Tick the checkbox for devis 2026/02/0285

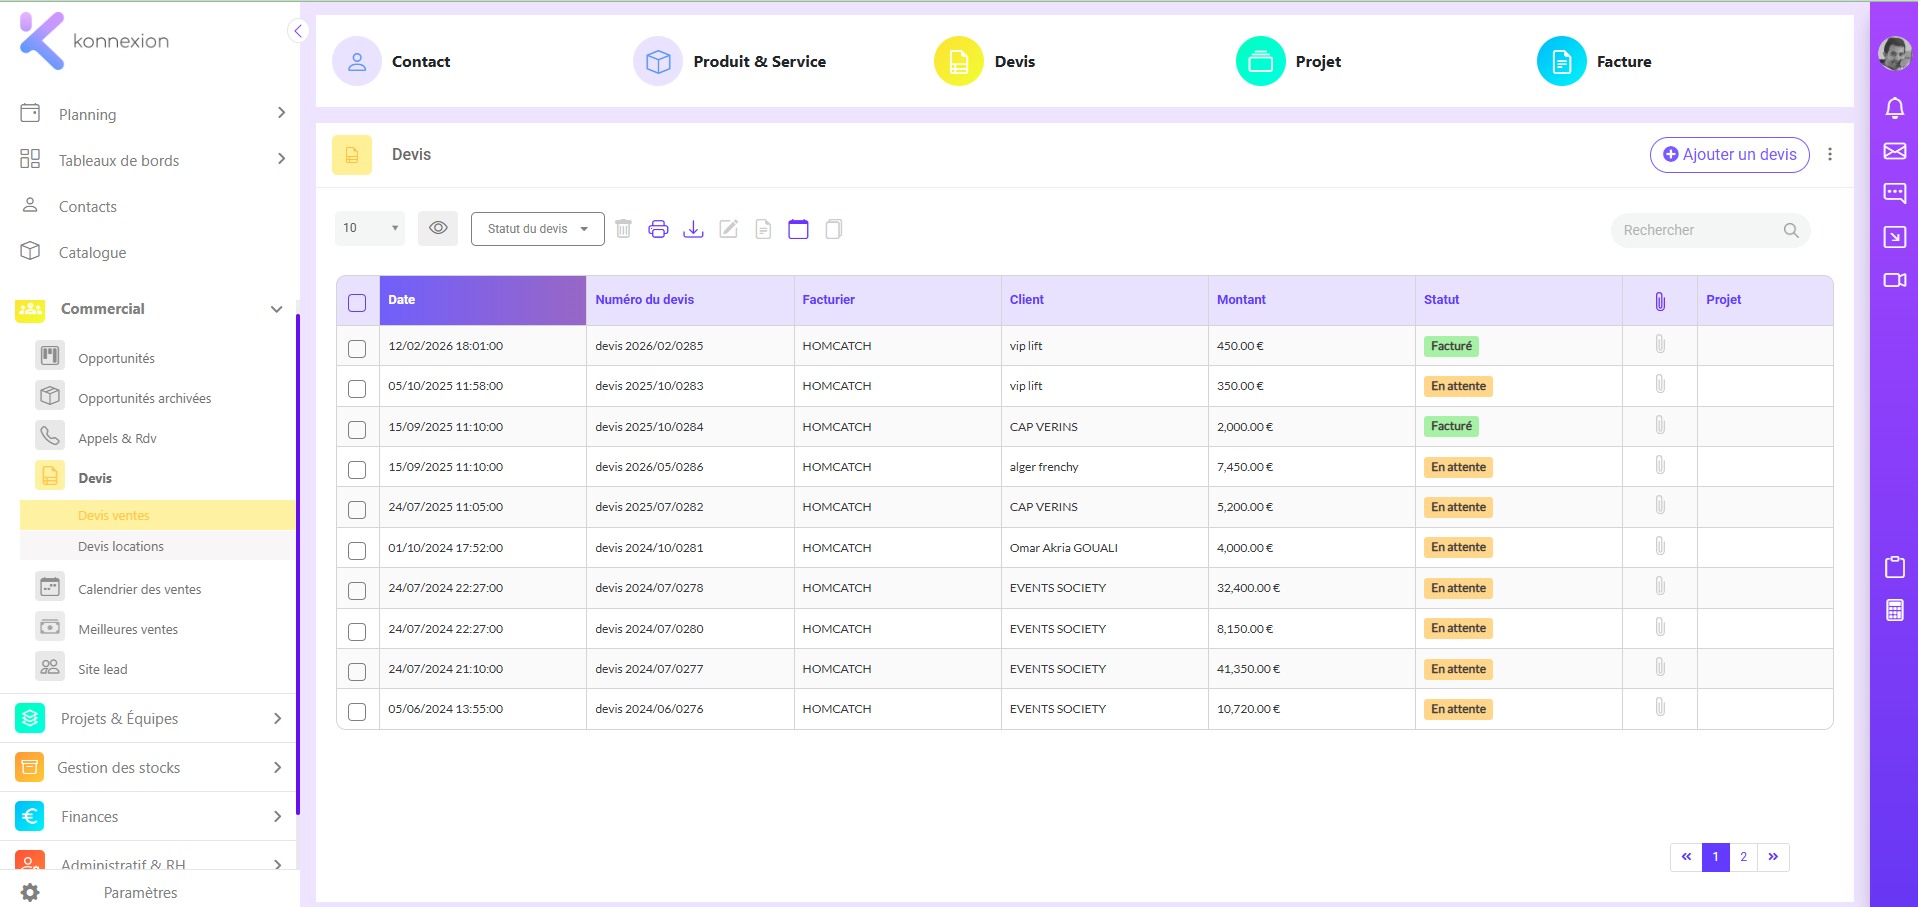tap(357, 349)
